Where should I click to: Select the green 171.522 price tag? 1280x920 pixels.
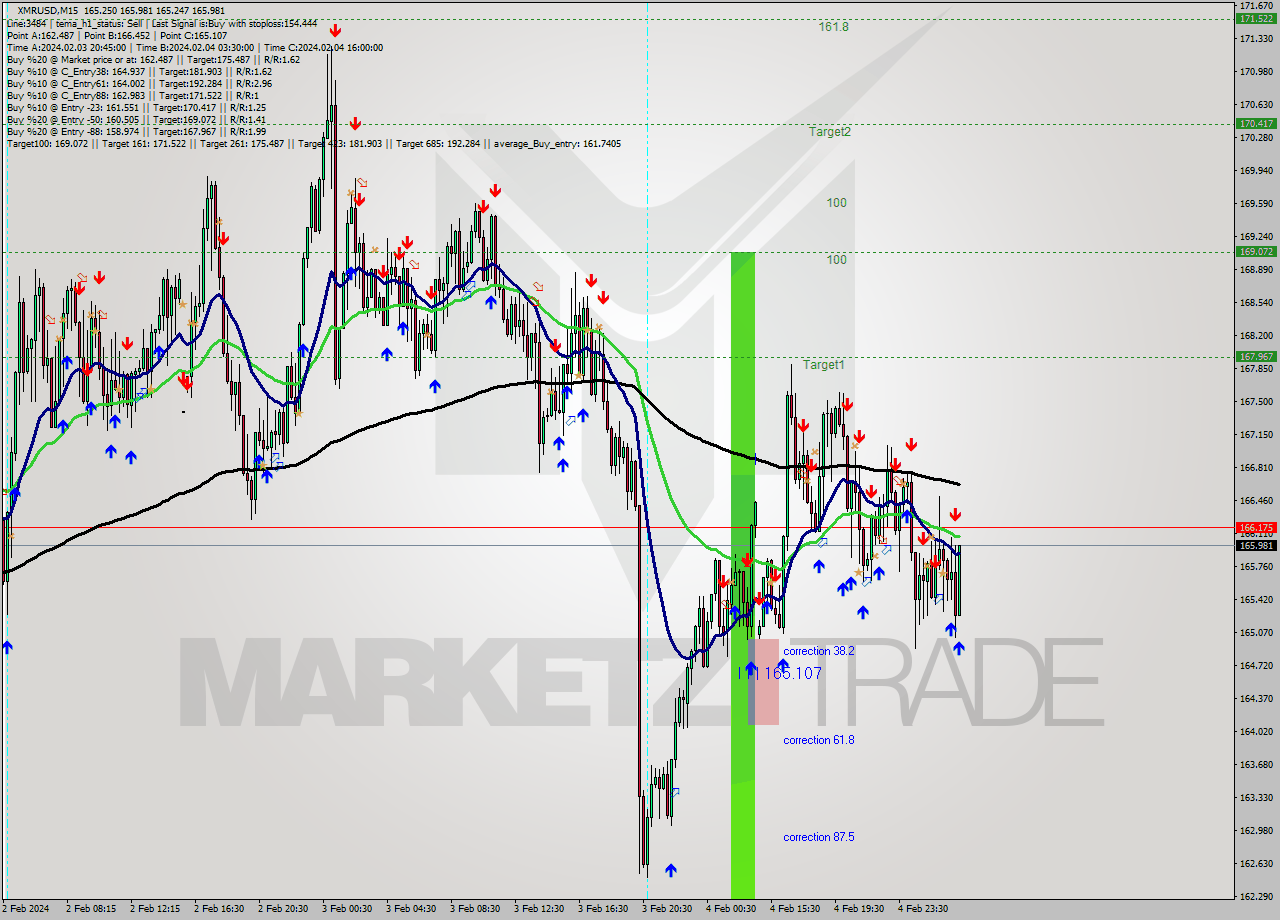[x=1256, y=18]
